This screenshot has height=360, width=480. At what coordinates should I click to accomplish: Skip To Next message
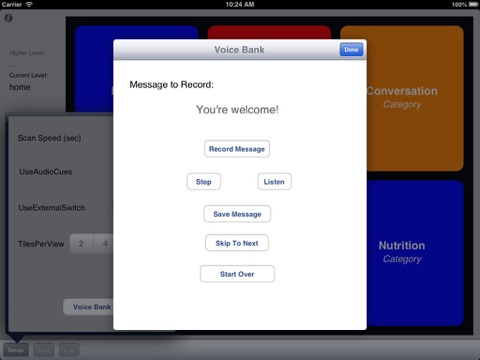(237, 243)
